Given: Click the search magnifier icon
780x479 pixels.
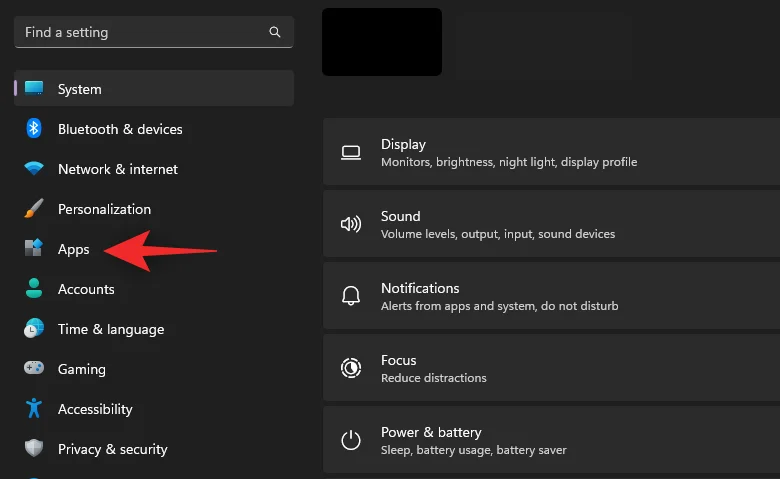Looking at the screenshot, I should click(x=275, y=32).
